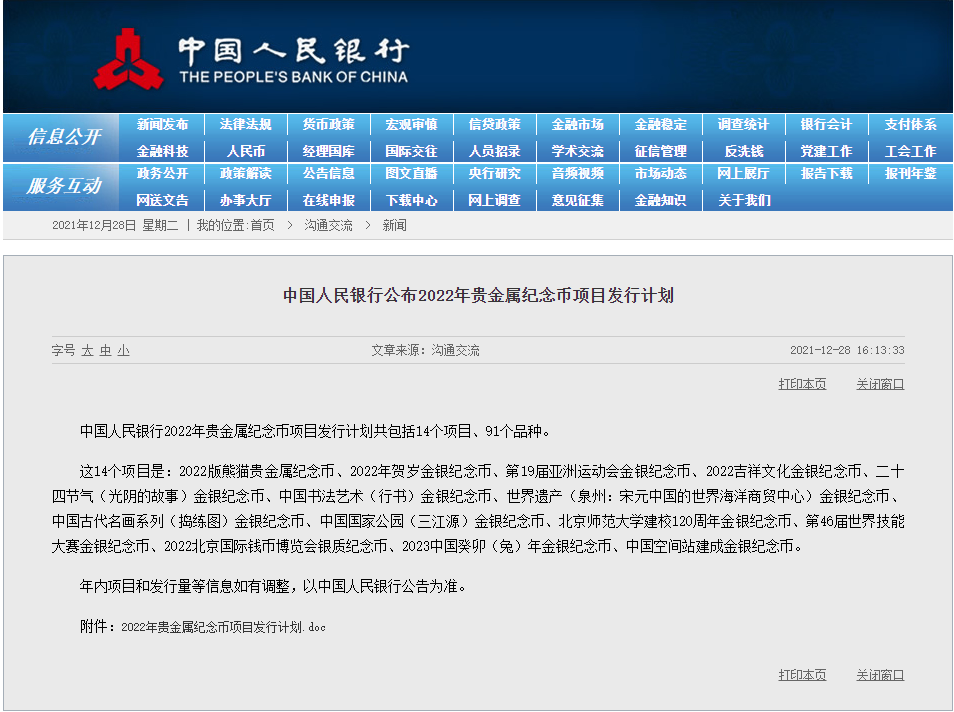Open 市场动态 section
954x712 pixels.
(660, 173)
